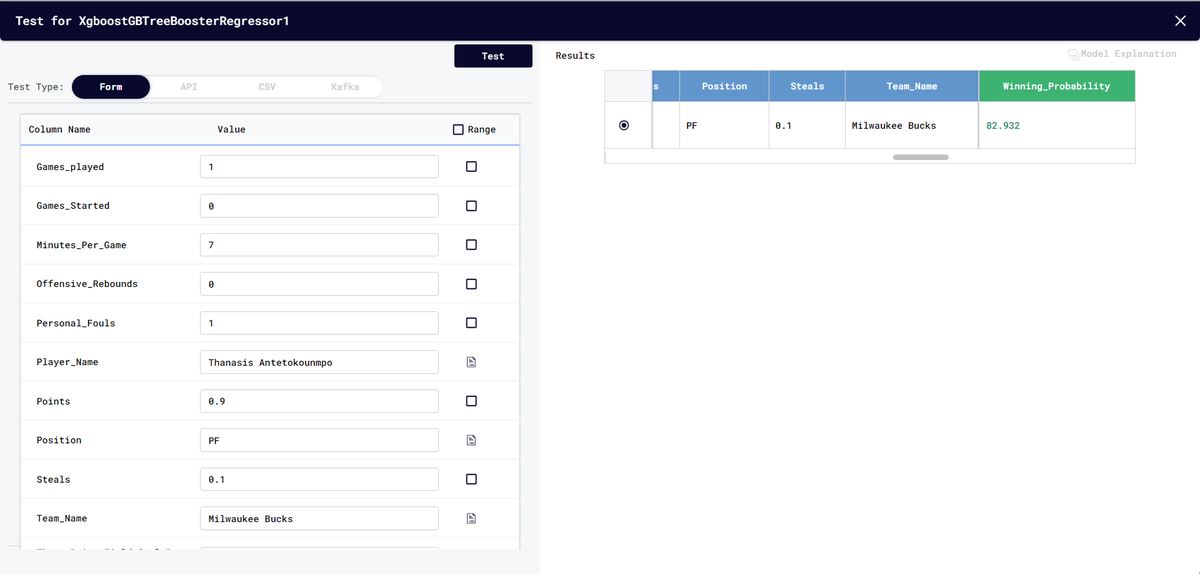The image size is (1200, 574).
Task: Click the Games_played value field
Action: 319,167
